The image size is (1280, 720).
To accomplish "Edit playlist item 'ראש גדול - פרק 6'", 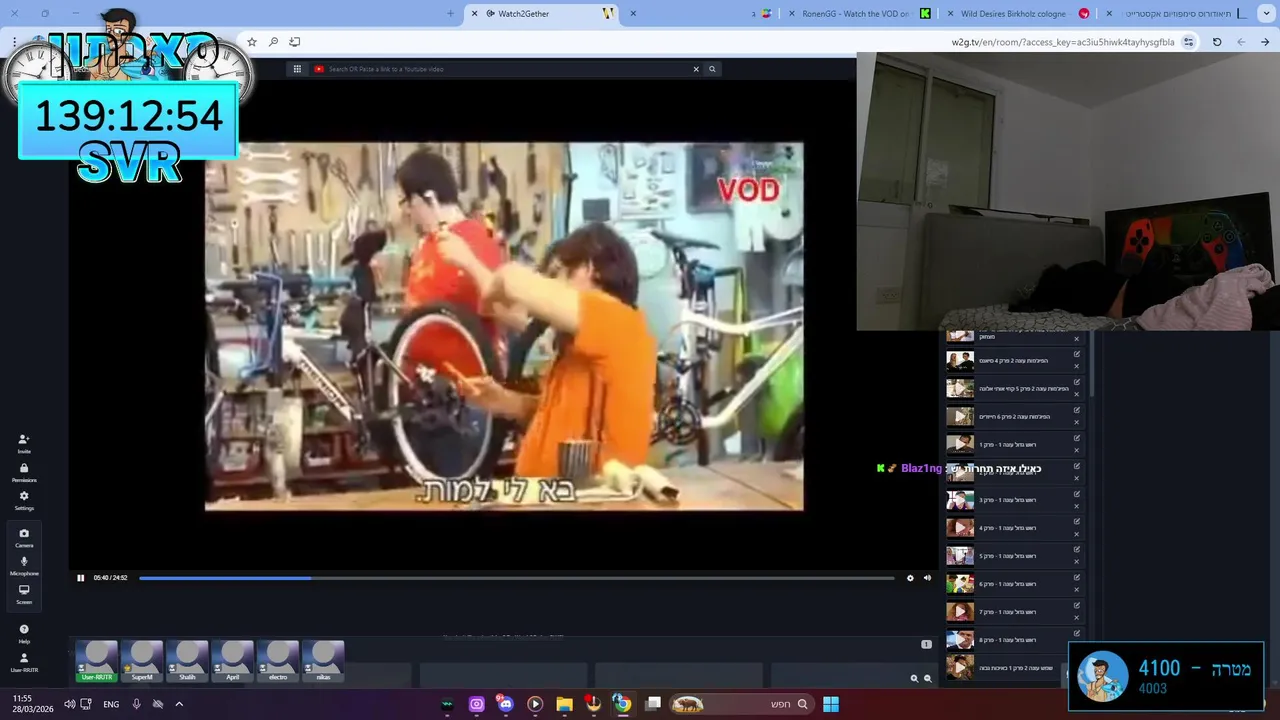I will coord(1077,578).
